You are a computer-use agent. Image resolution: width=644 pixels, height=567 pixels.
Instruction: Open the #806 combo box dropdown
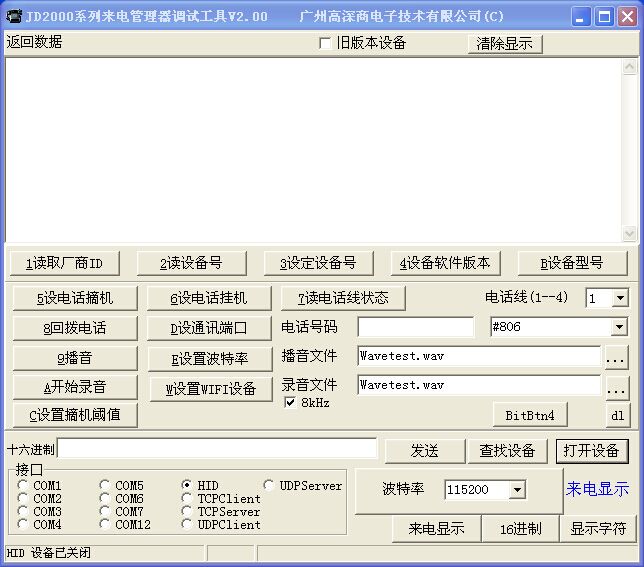tap(619, 327)
